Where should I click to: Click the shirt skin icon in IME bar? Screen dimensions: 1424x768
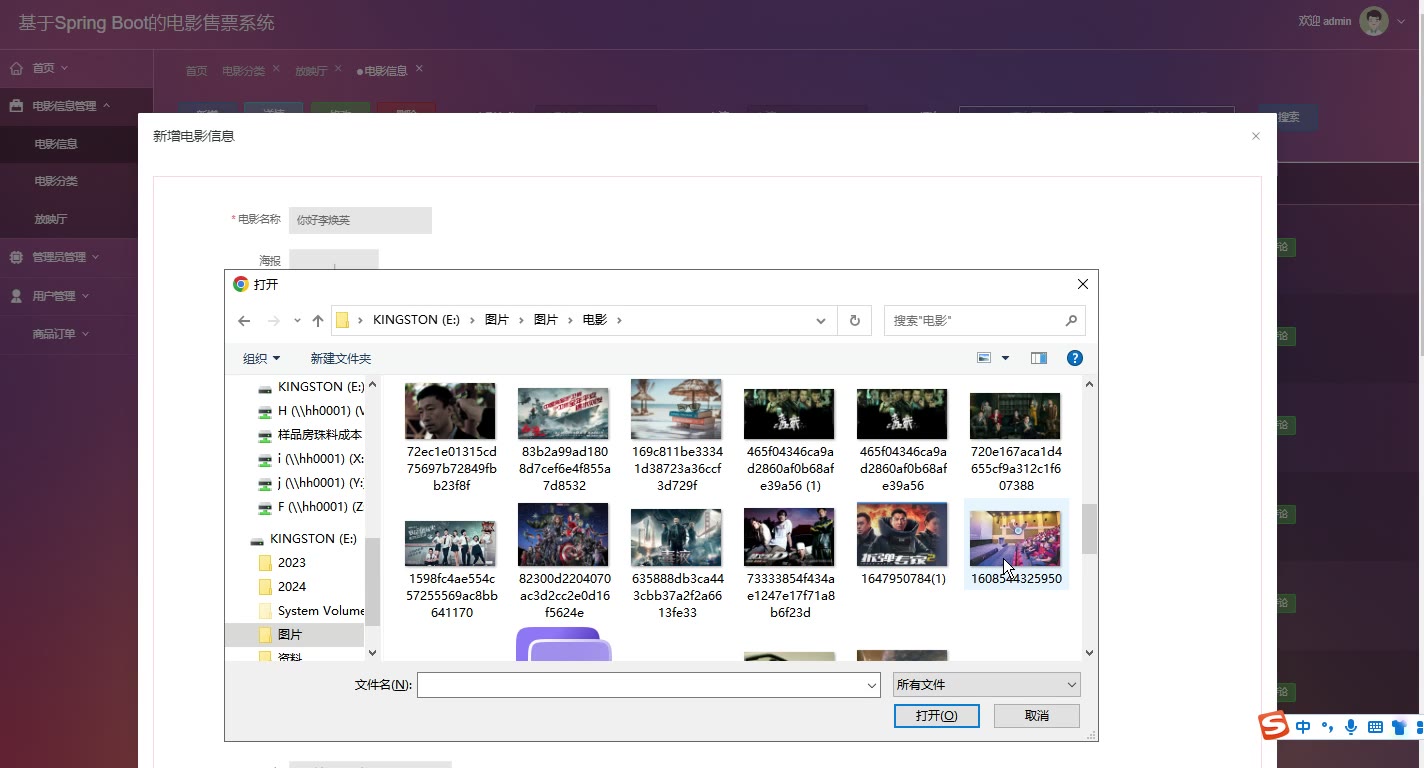1399,727
